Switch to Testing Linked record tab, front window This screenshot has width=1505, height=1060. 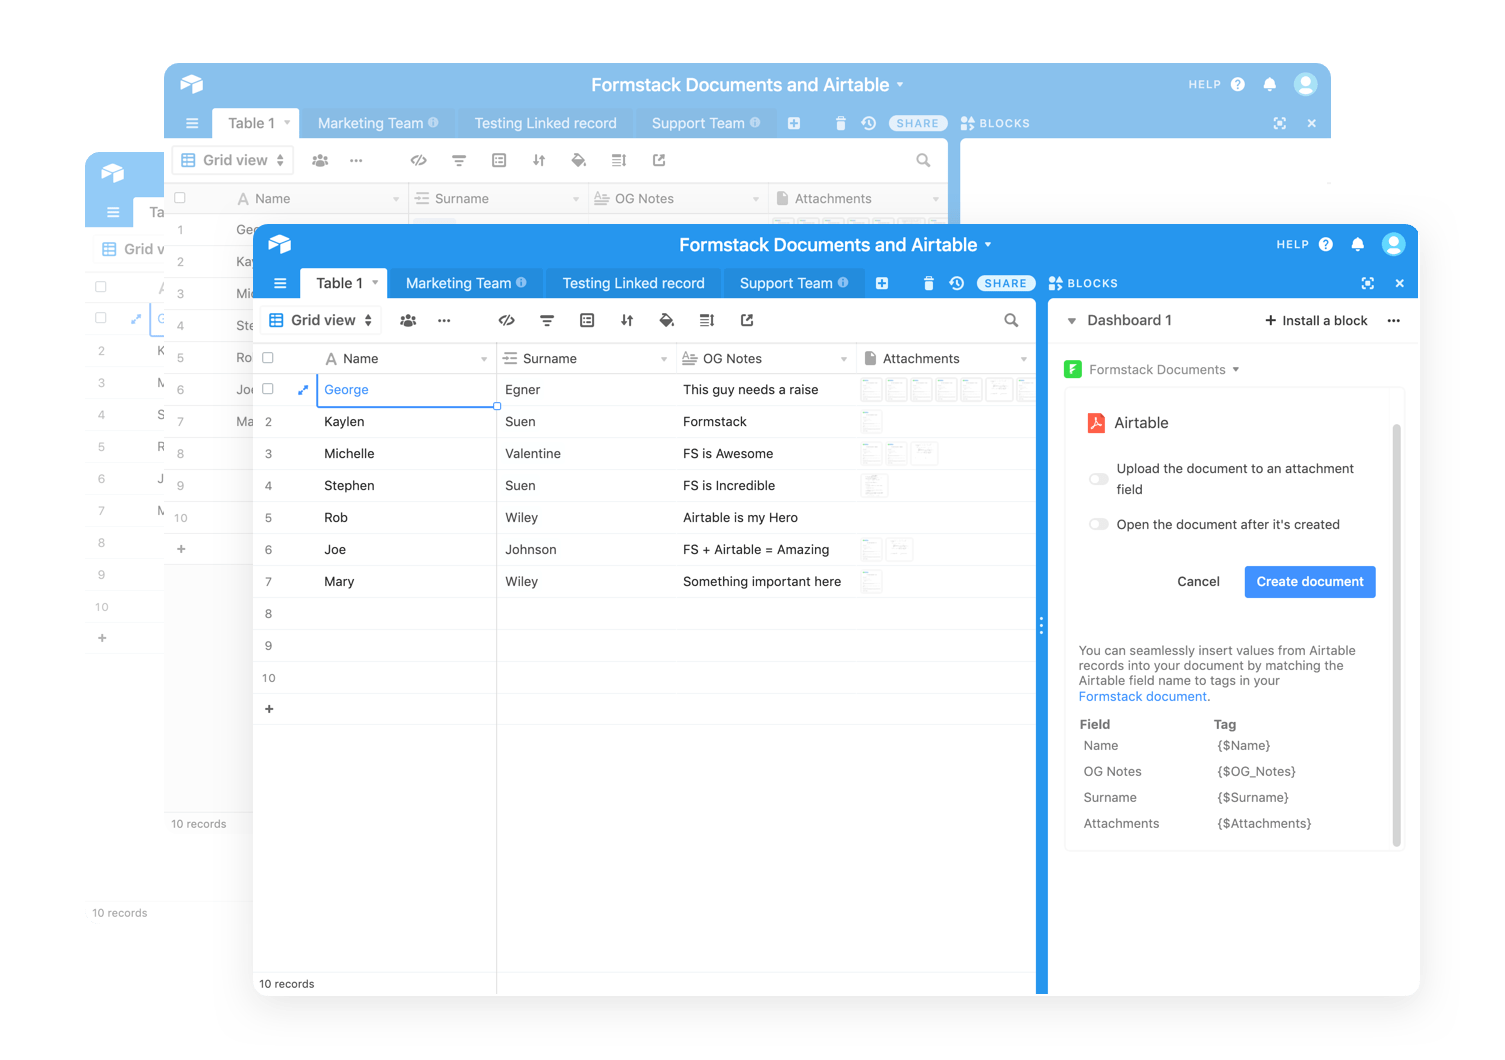633,283
